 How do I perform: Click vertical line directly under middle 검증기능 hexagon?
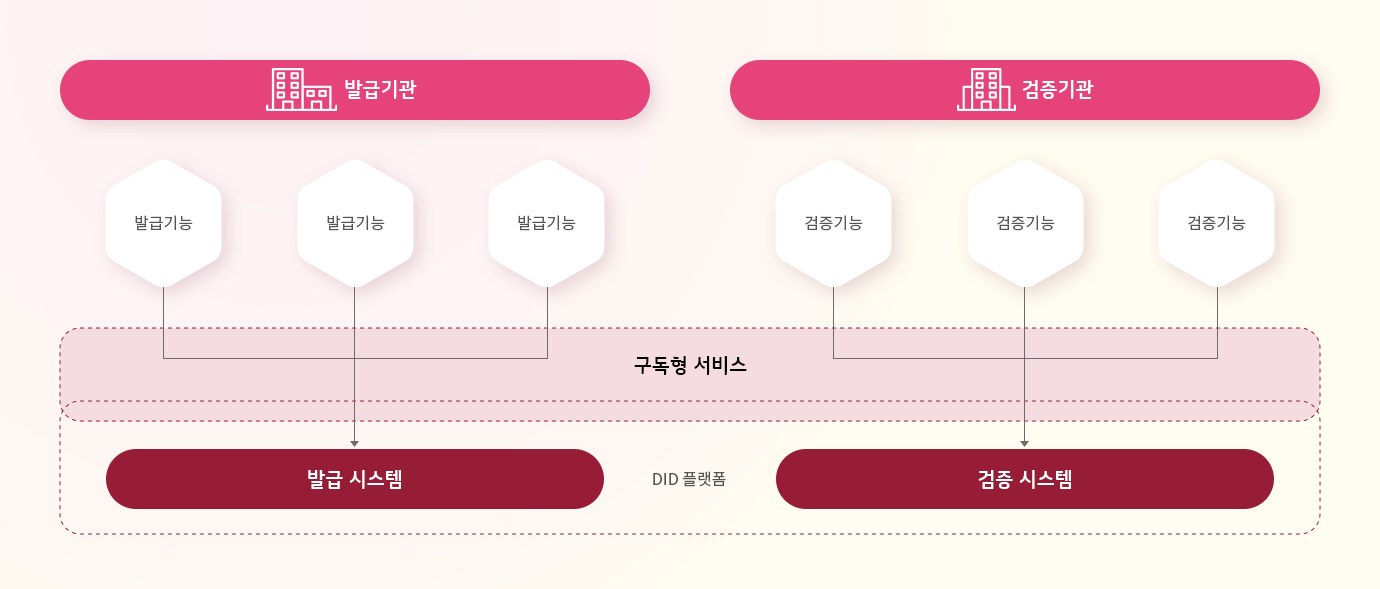tap(1025, 364)
